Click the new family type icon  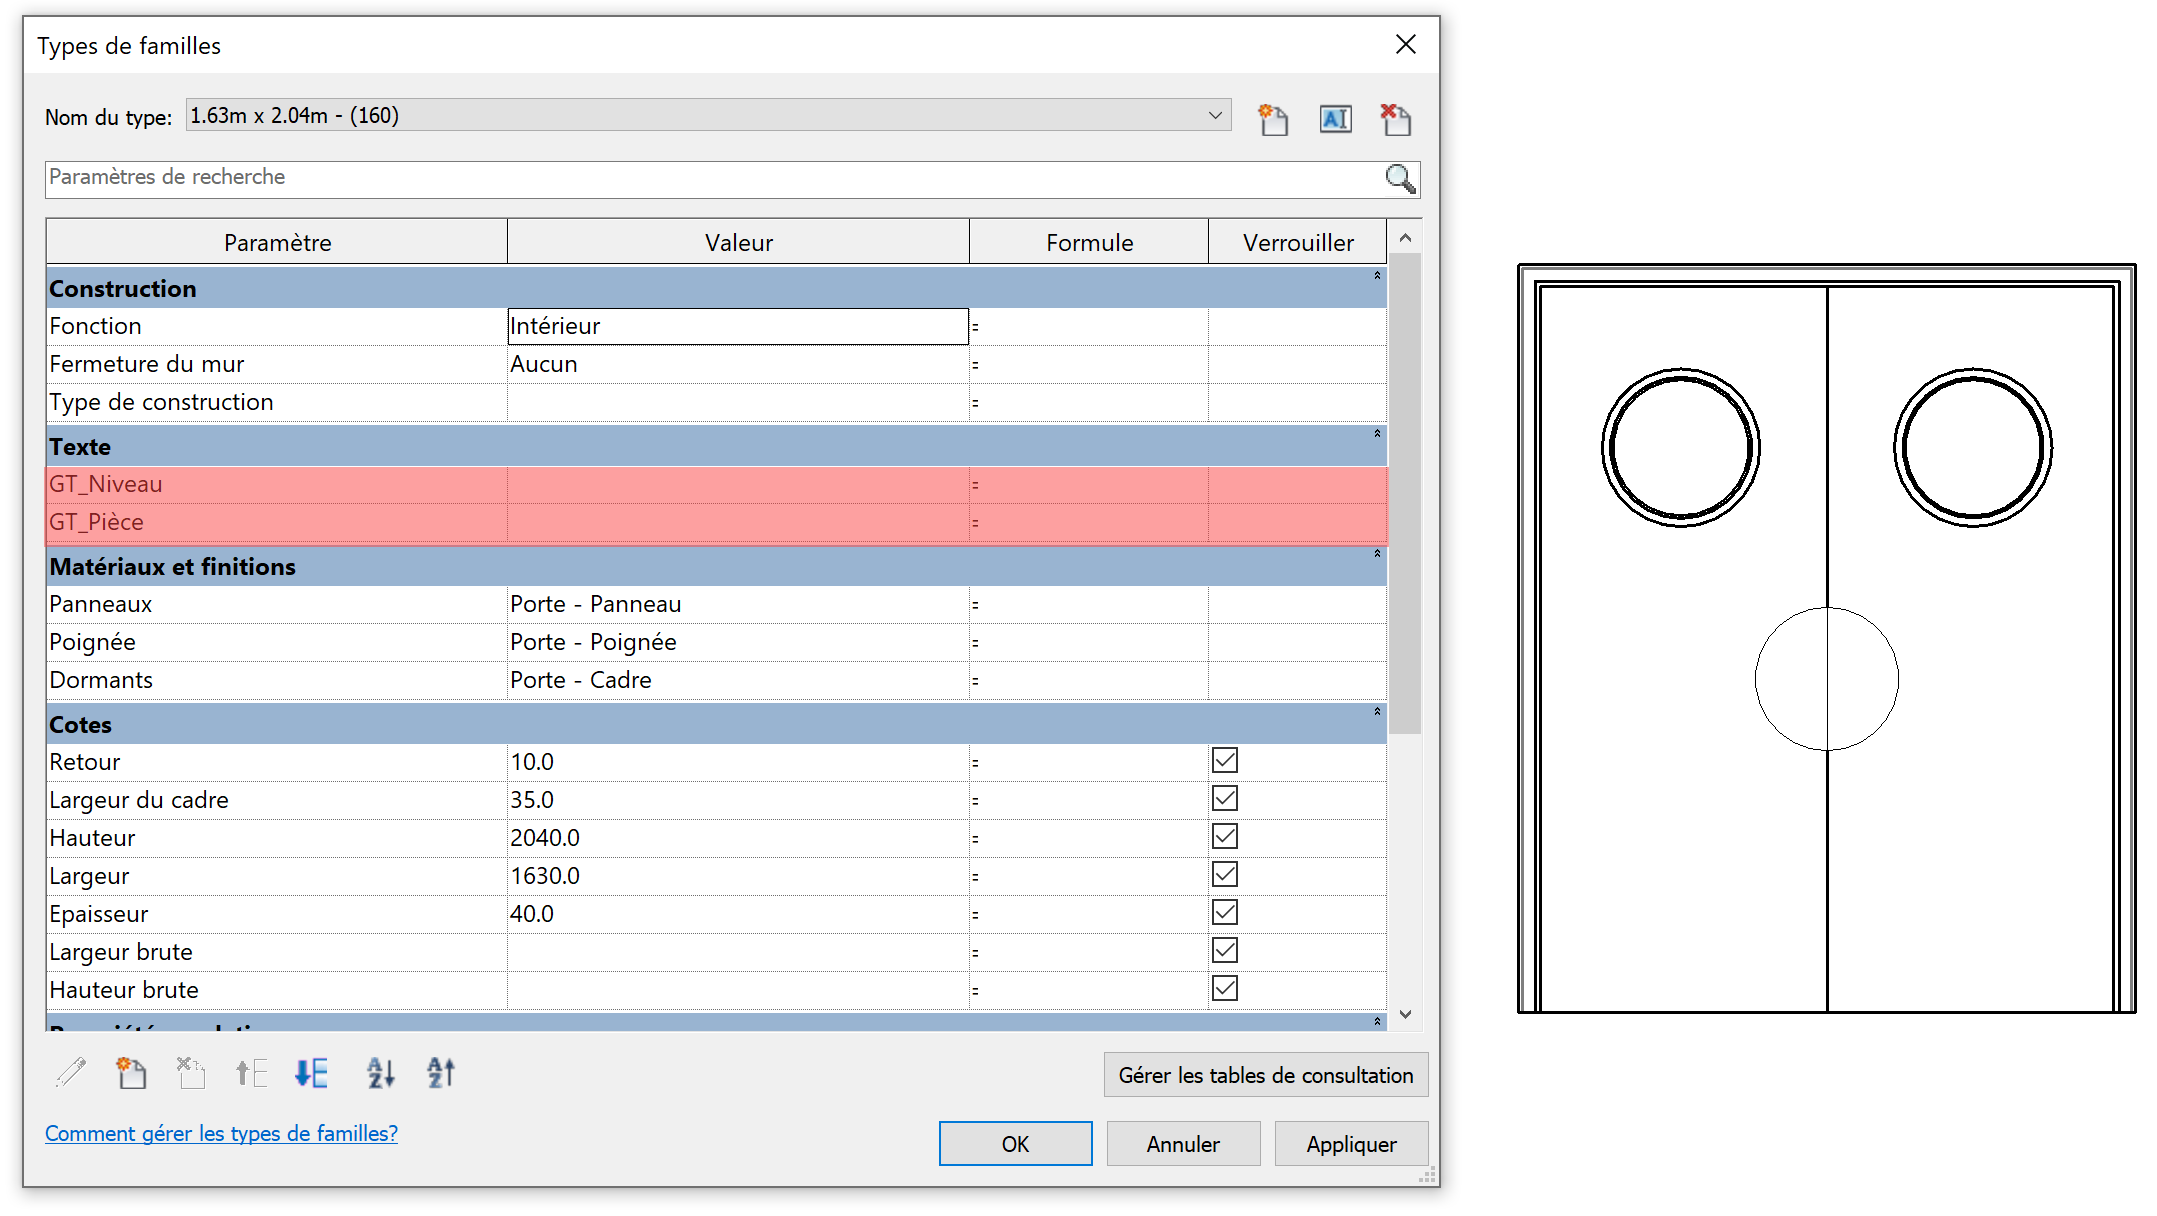[x=1272, y=119]
